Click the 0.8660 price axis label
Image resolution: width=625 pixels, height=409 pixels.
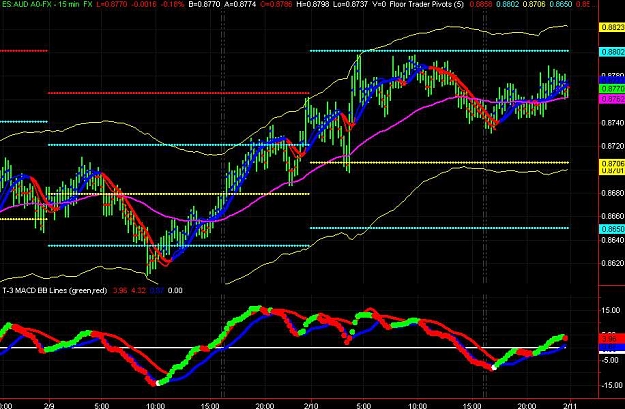pos(613,216)
